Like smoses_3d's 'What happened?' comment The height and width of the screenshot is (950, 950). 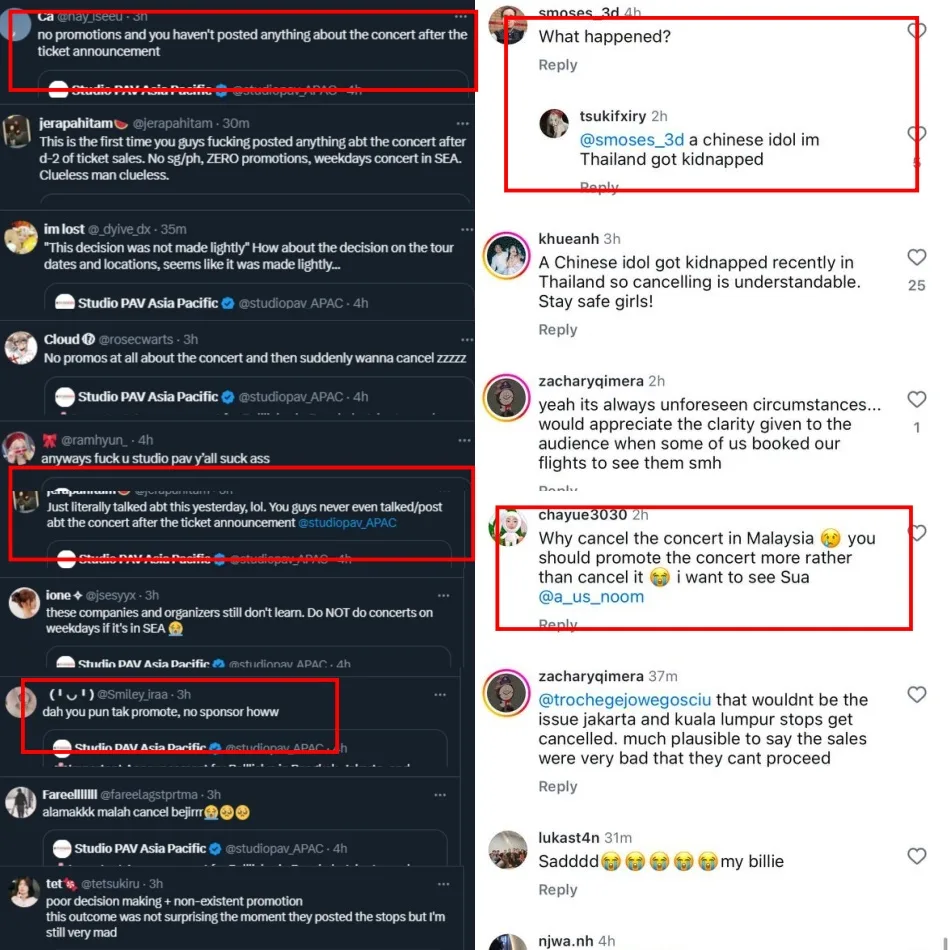(916, 32)
